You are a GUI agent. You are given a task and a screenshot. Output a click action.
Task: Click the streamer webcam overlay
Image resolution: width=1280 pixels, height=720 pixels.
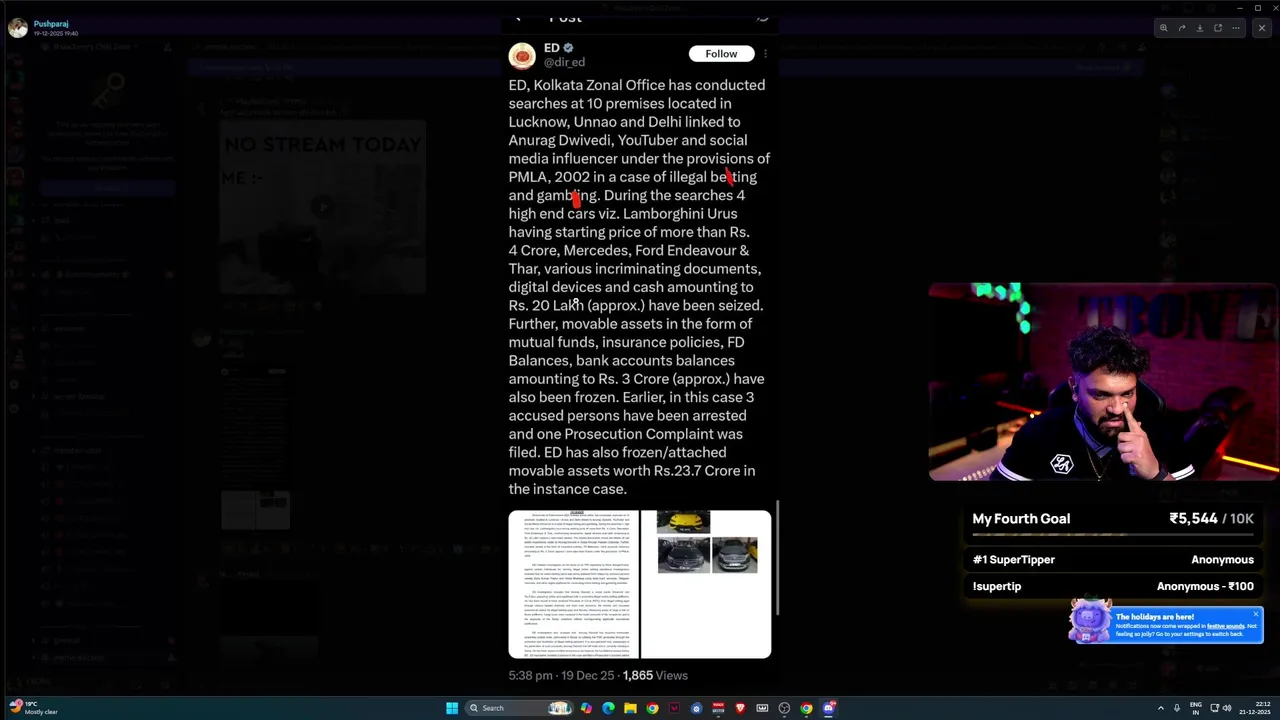click(1103, 381)
